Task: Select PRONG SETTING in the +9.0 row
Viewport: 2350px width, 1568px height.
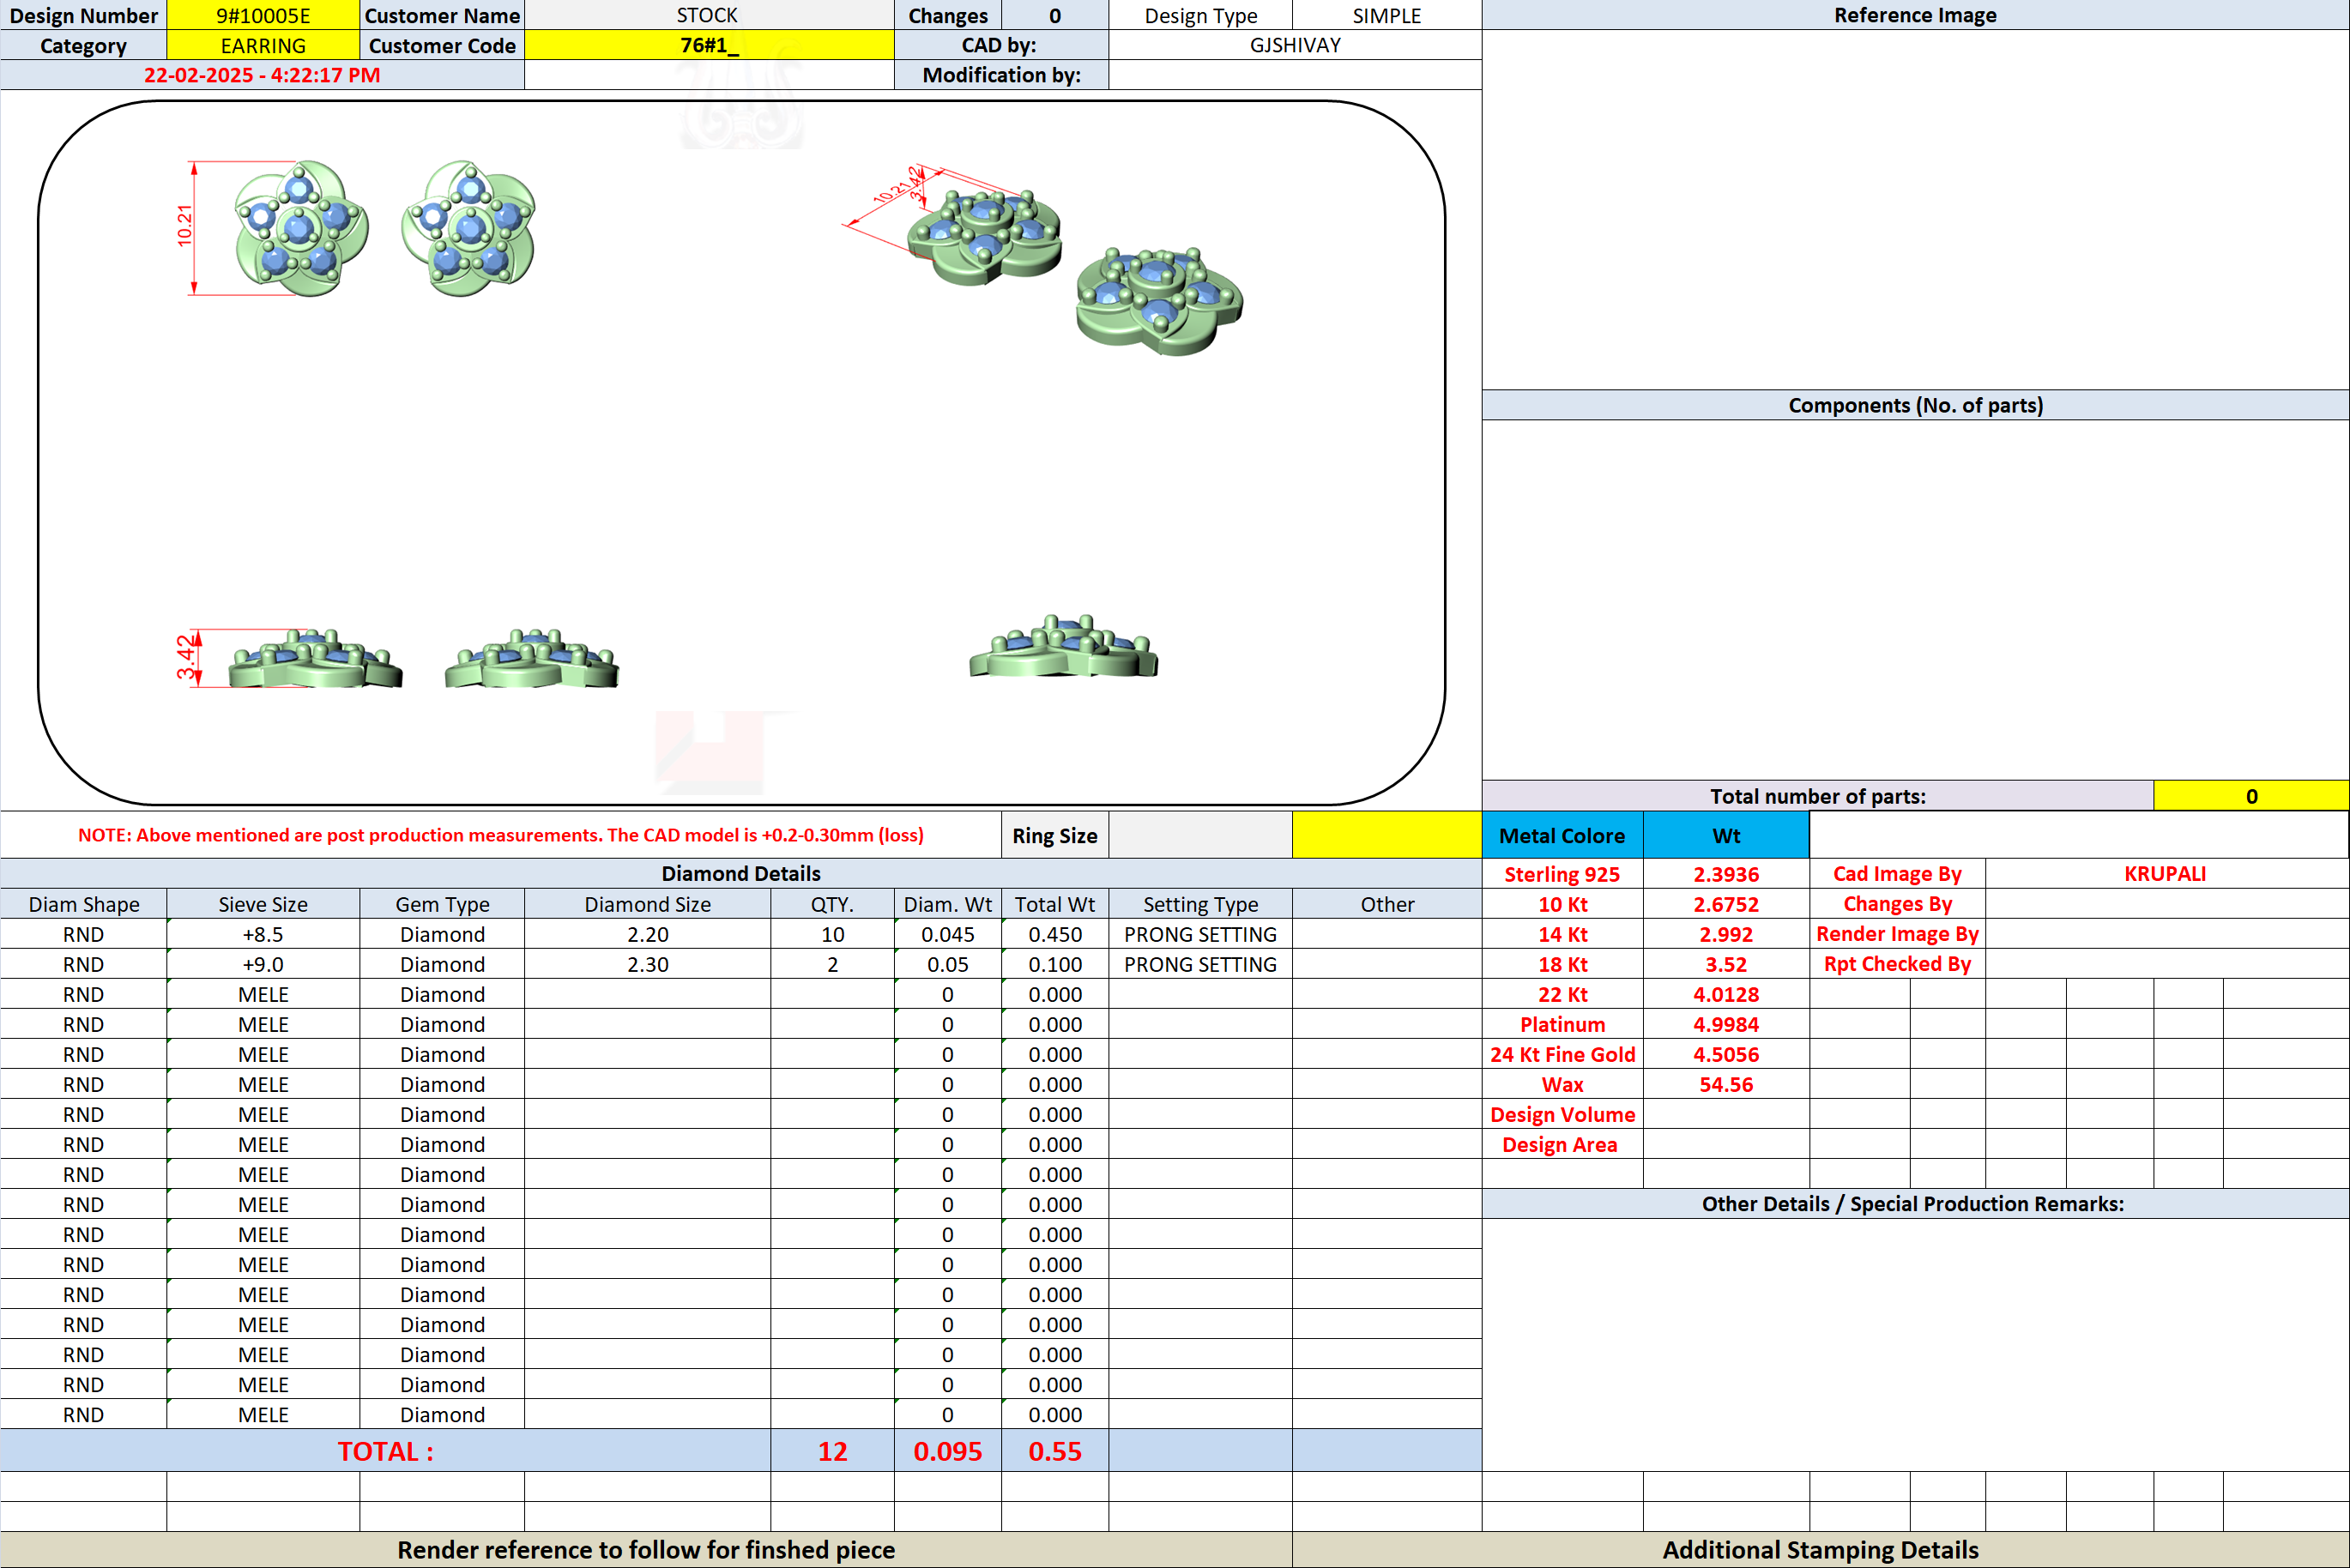Action: 1200,964
